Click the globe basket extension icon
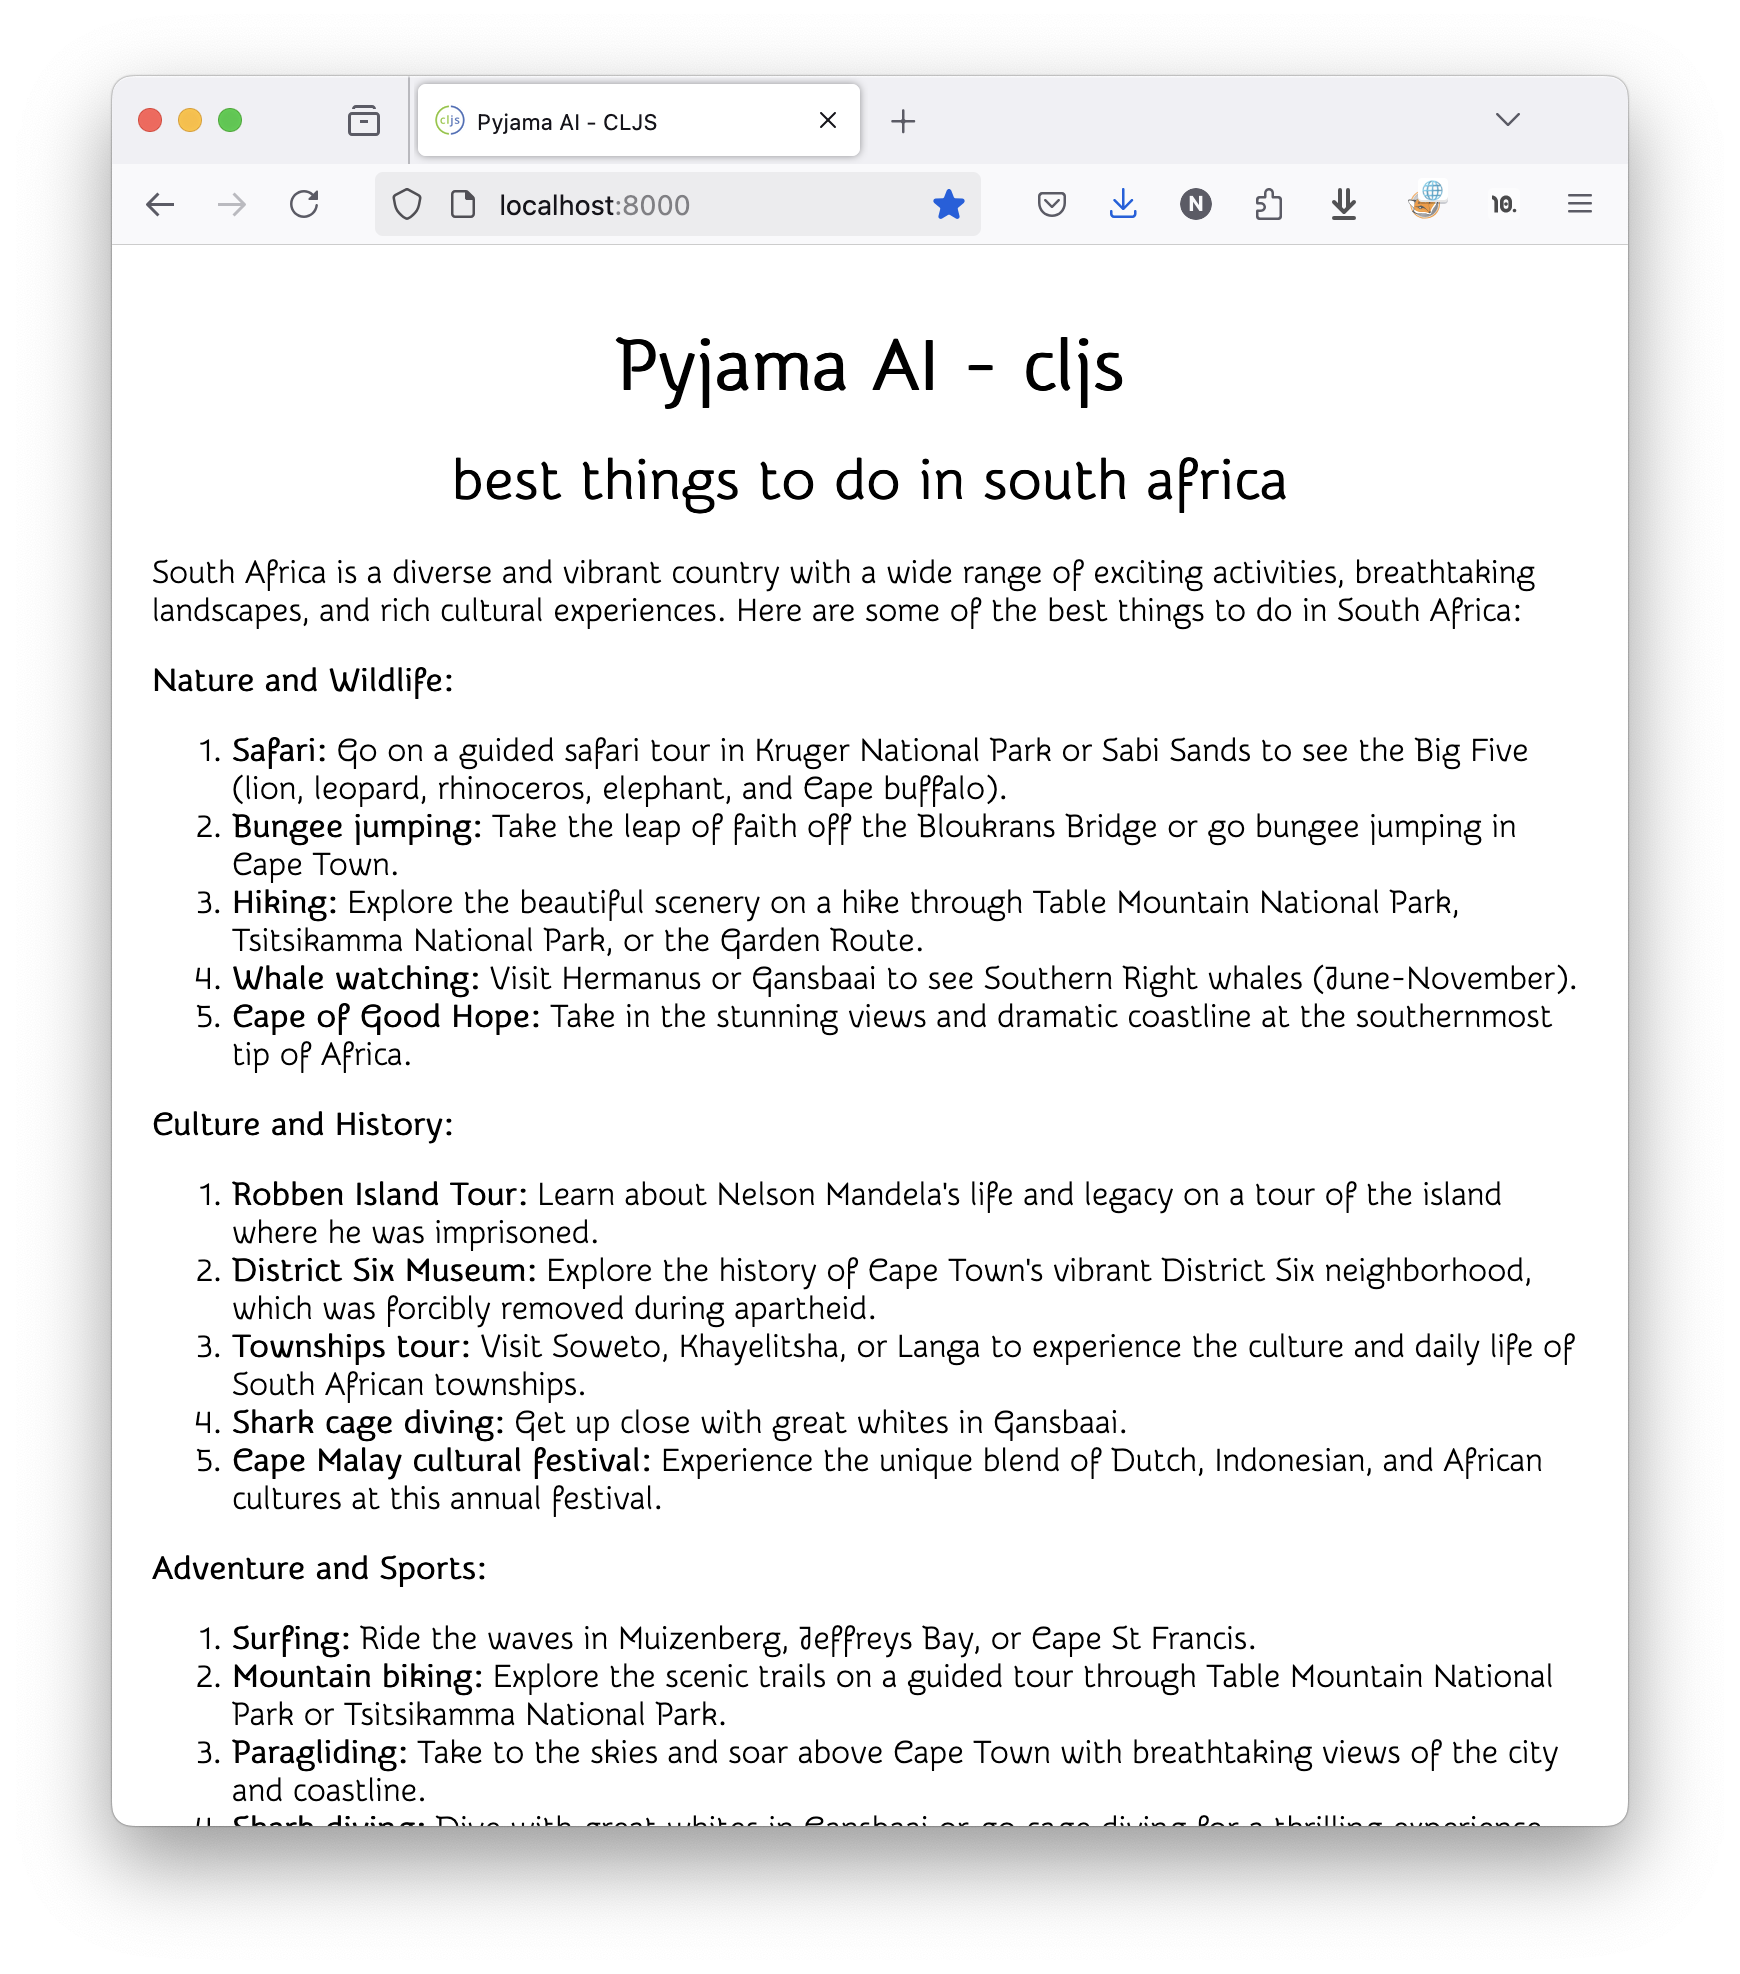 (x=1426, y=201)
